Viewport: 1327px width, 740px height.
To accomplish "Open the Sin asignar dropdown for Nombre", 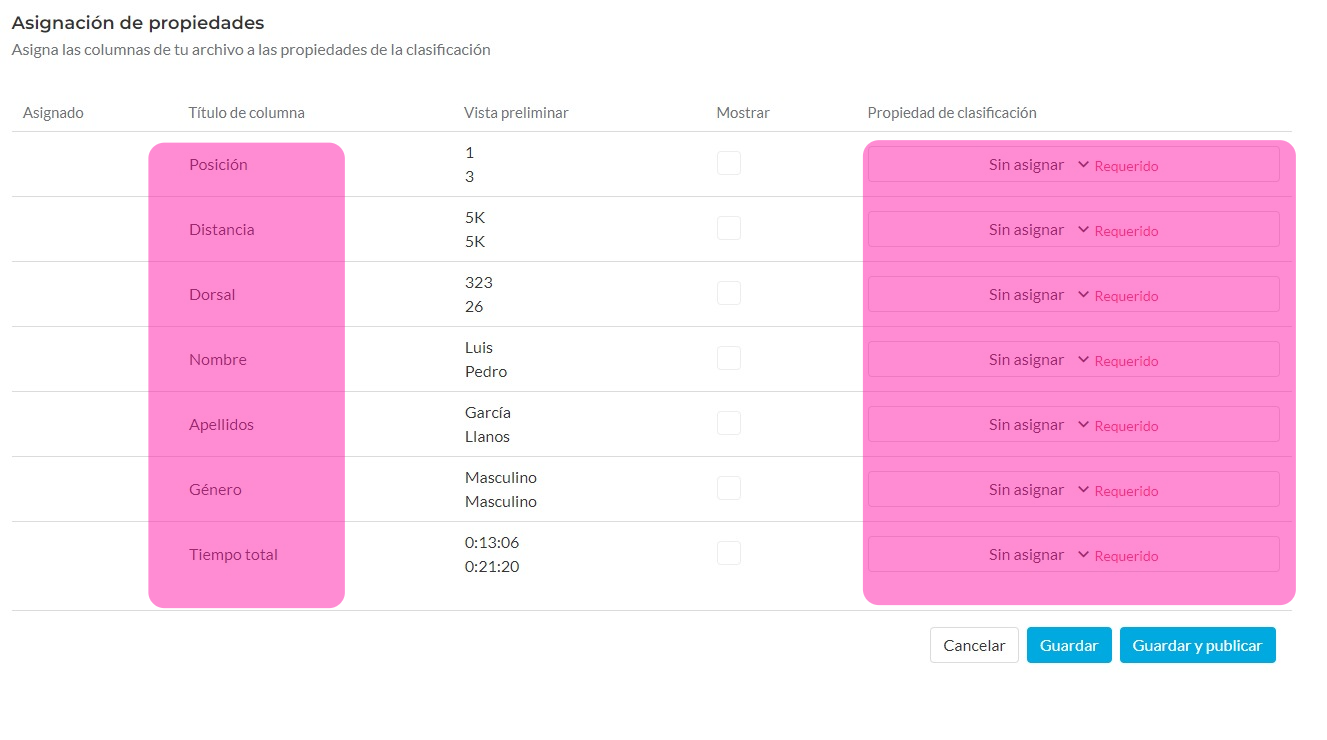I will tap(1073, 359).
